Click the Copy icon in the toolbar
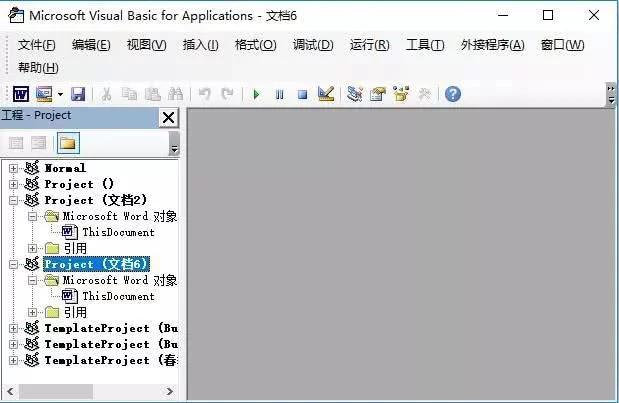 (129, 94)
